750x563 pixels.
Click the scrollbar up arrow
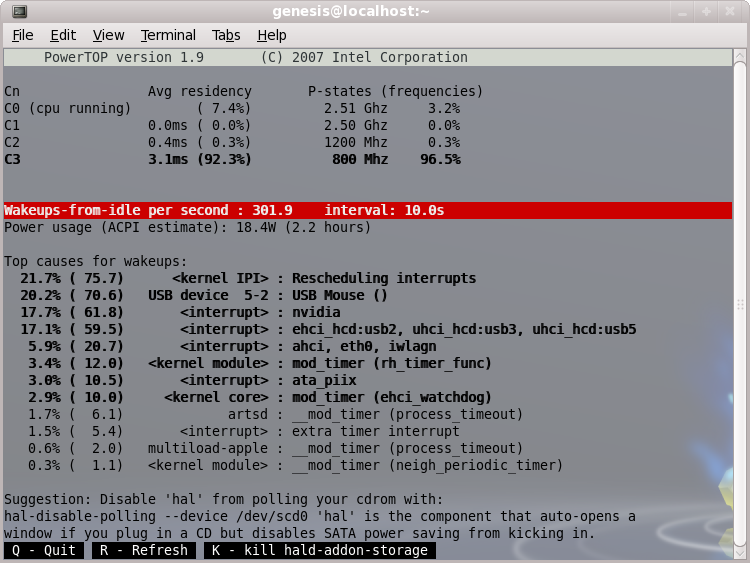point(740,55)
